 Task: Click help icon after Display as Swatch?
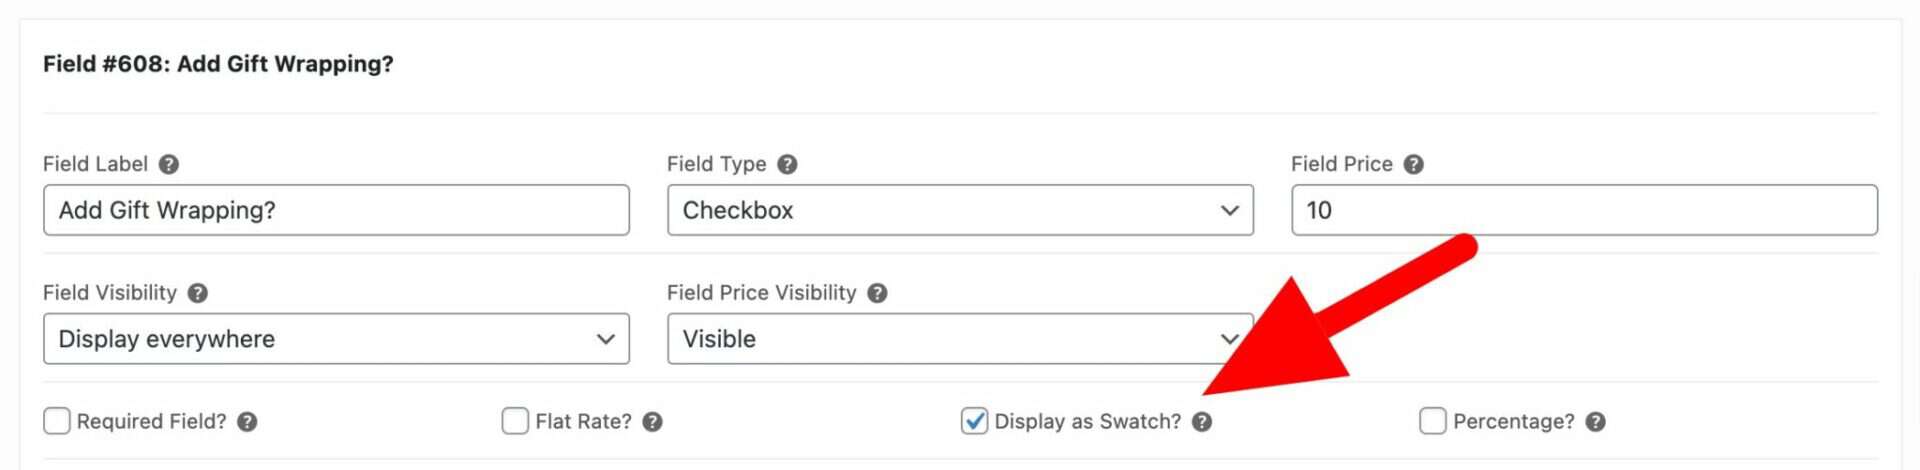coord(1202,422)
